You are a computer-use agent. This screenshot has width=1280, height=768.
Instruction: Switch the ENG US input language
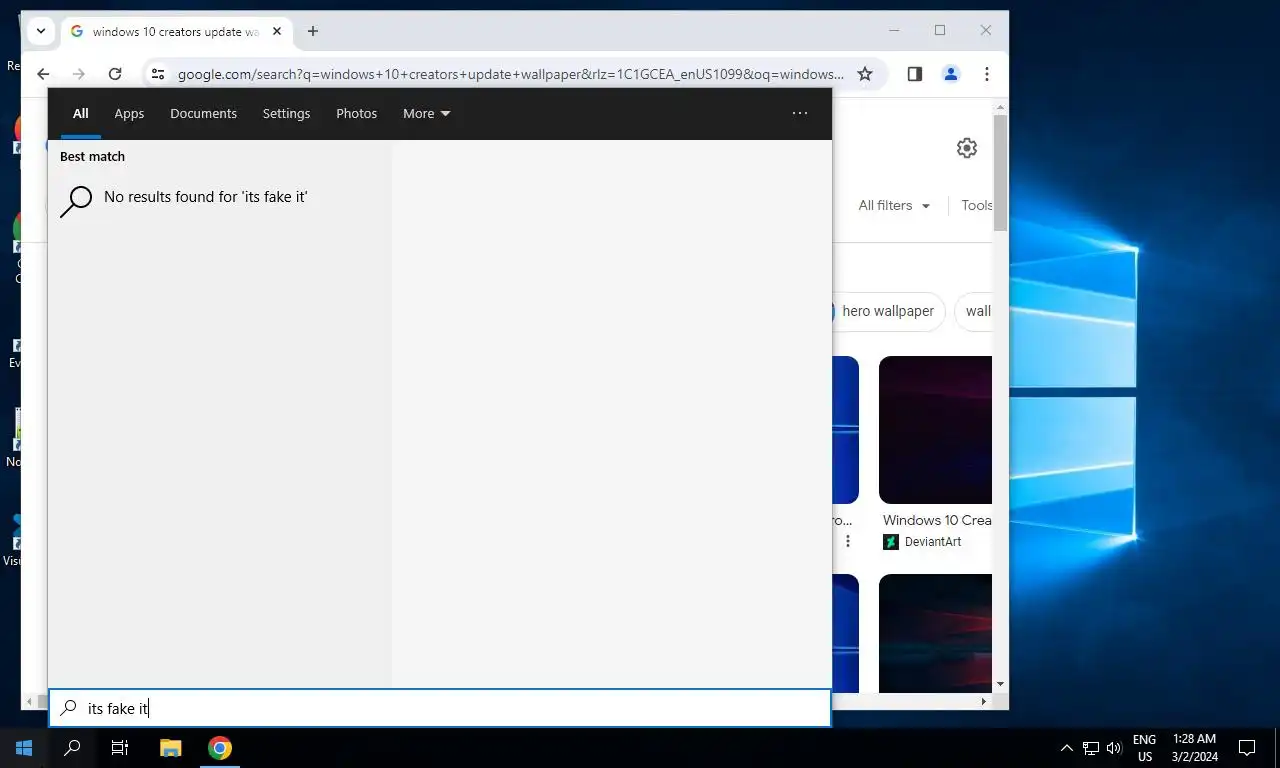pyautogui.click(x=1144, y=748)
